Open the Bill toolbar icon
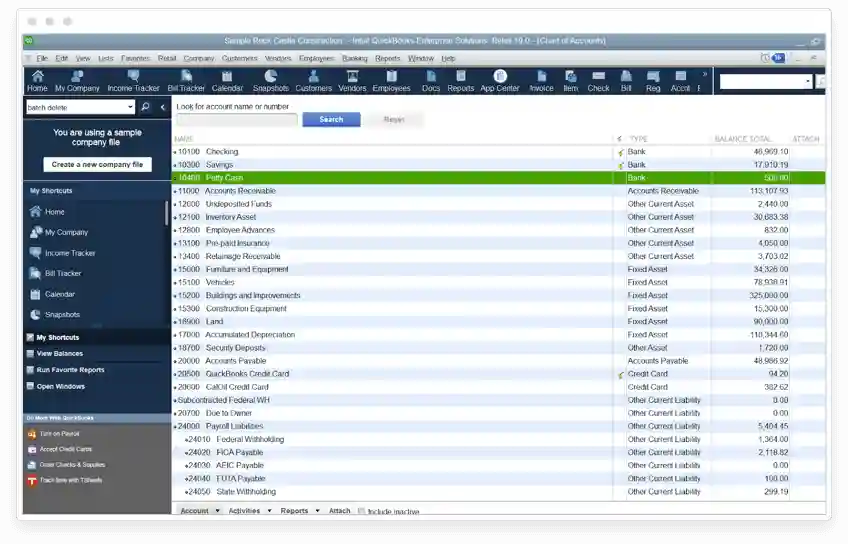This screenshot has height=544, width=848. [626, 81]
